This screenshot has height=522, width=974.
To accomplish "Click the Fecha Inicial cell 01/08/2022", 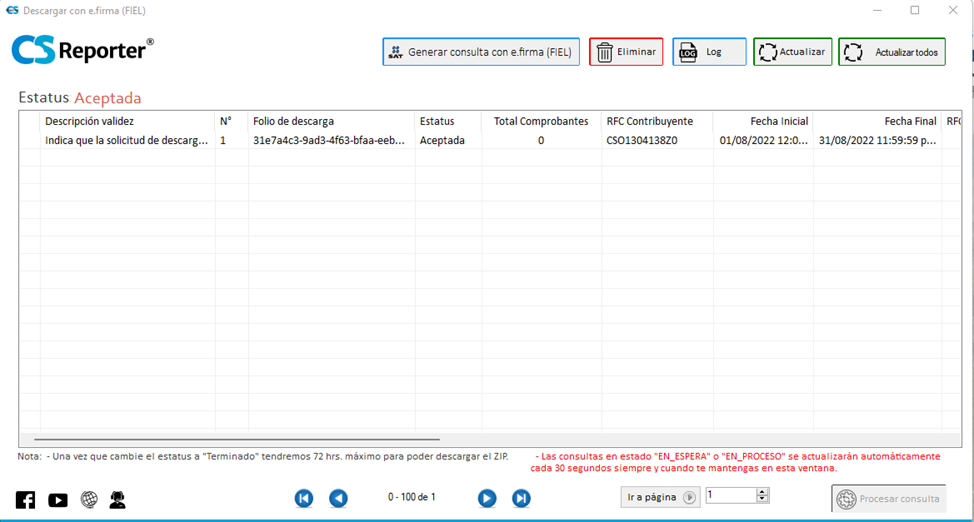I will pyautogui.click(x=763, y=140).
